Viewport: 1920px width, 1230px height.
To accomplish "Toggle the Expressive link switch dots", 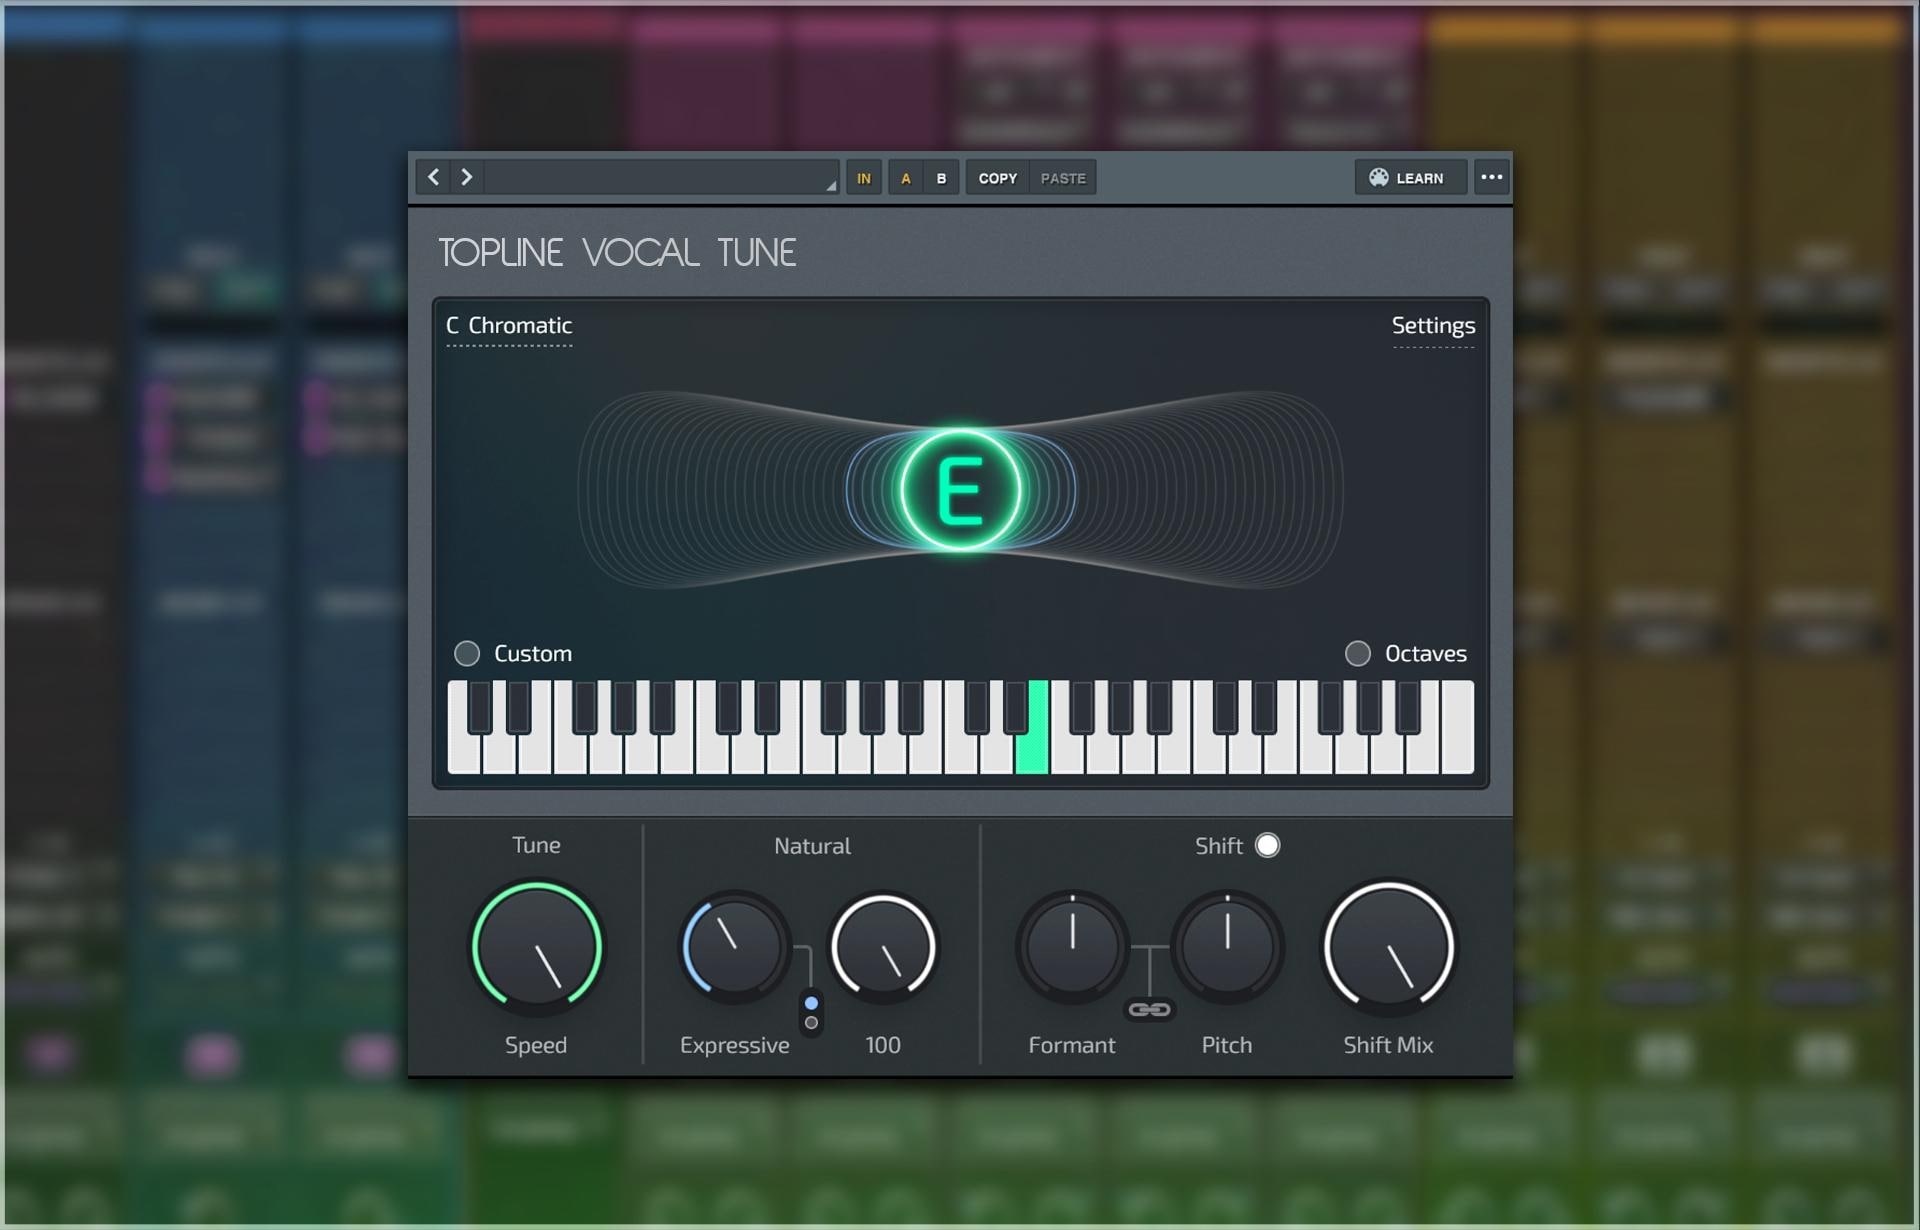I will tap(811, 1012).
